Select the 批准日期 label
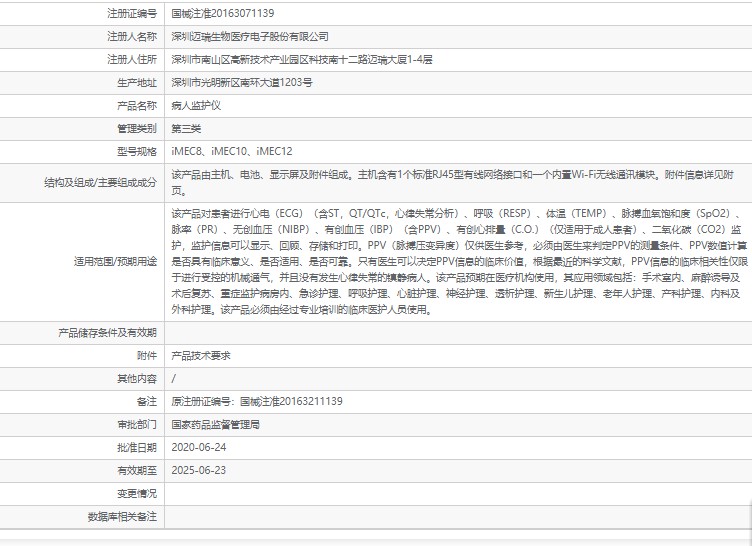 click(x=137, y=448)
